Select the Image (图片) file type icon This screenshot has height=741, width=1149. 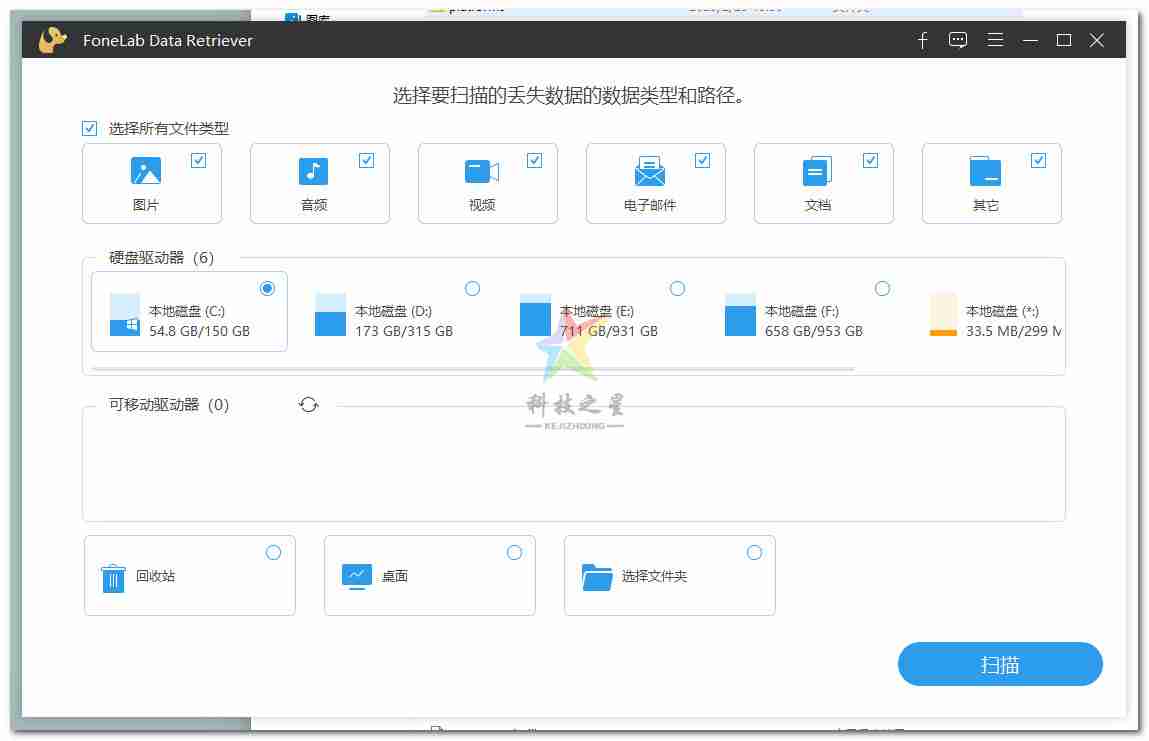point(146,172)
